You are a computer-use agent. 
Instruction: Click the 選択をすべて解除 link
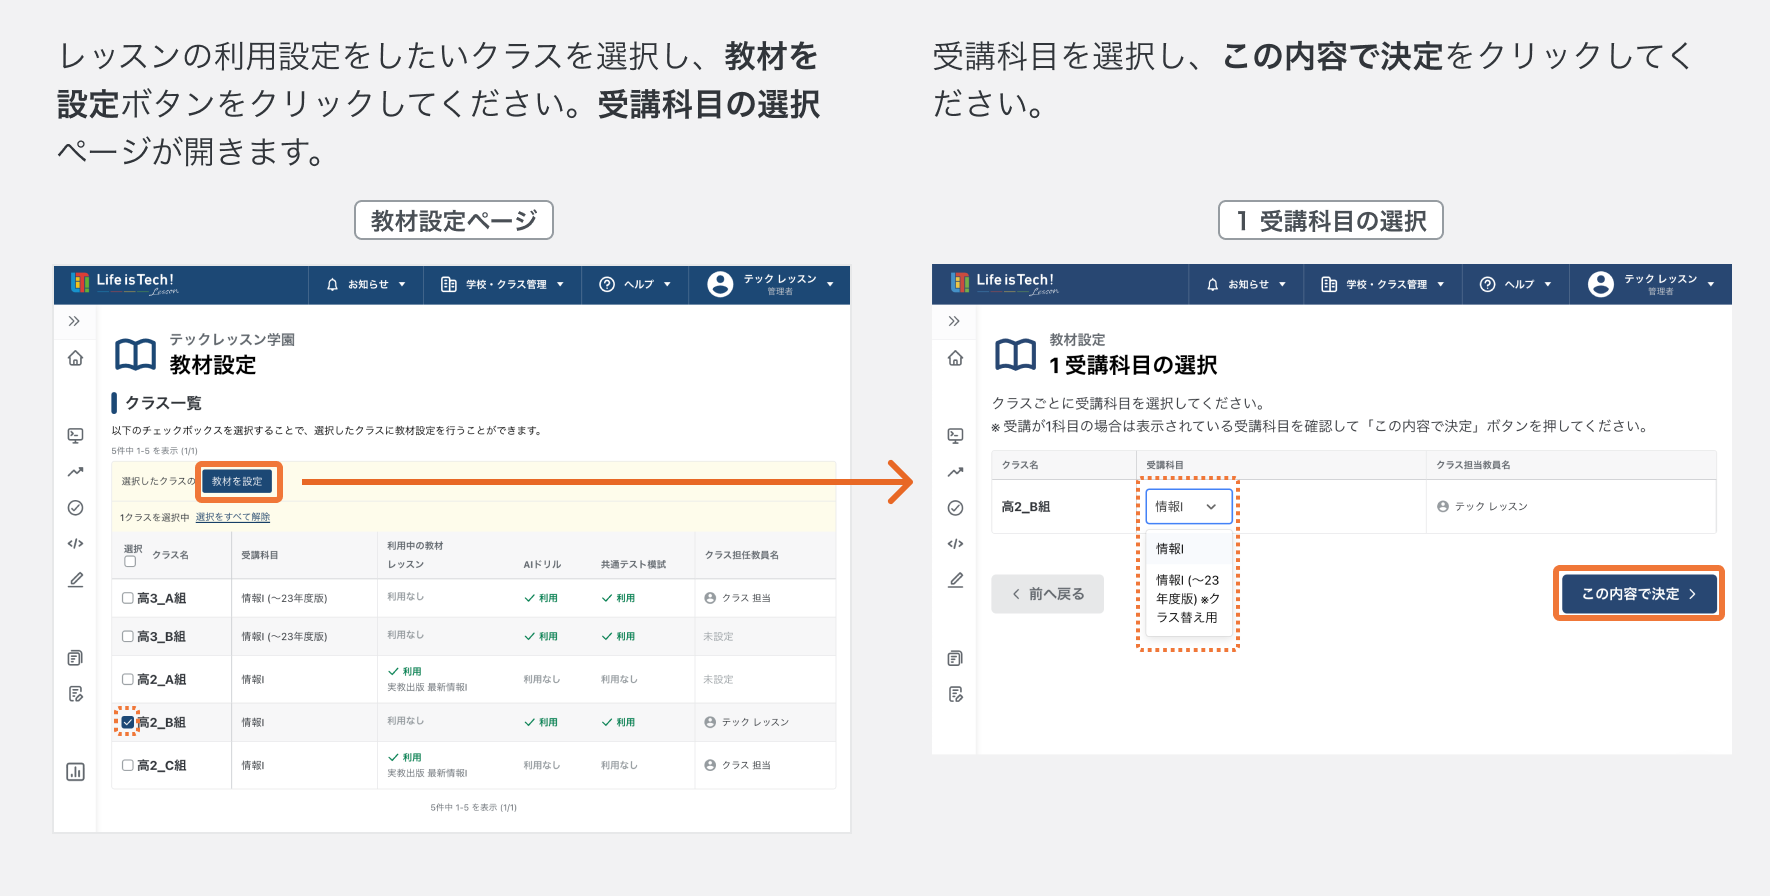pyautogui.click(x=232, y=517)
